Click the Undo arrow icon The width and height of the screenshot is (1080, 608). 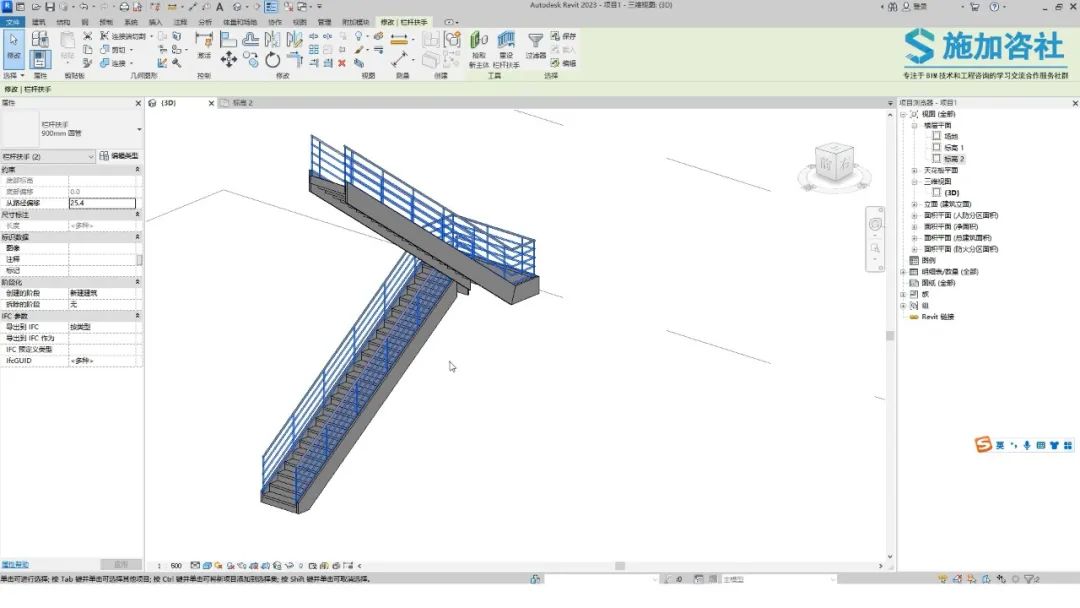[83, 7]
